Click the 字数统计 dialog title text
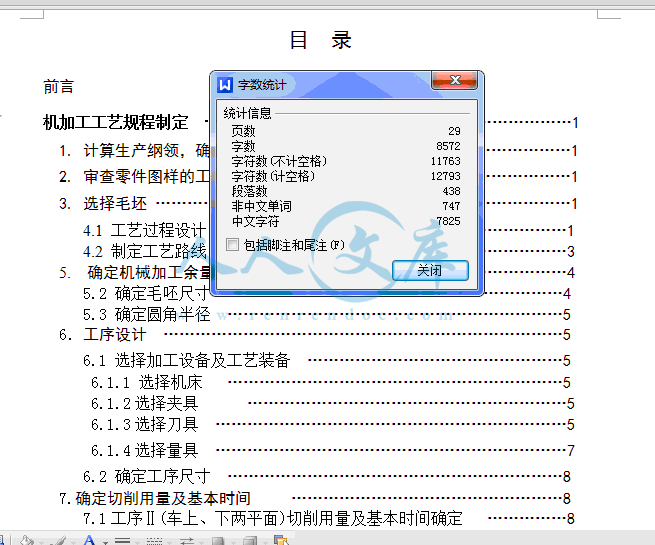655x545 pixels. coord(262,85)
